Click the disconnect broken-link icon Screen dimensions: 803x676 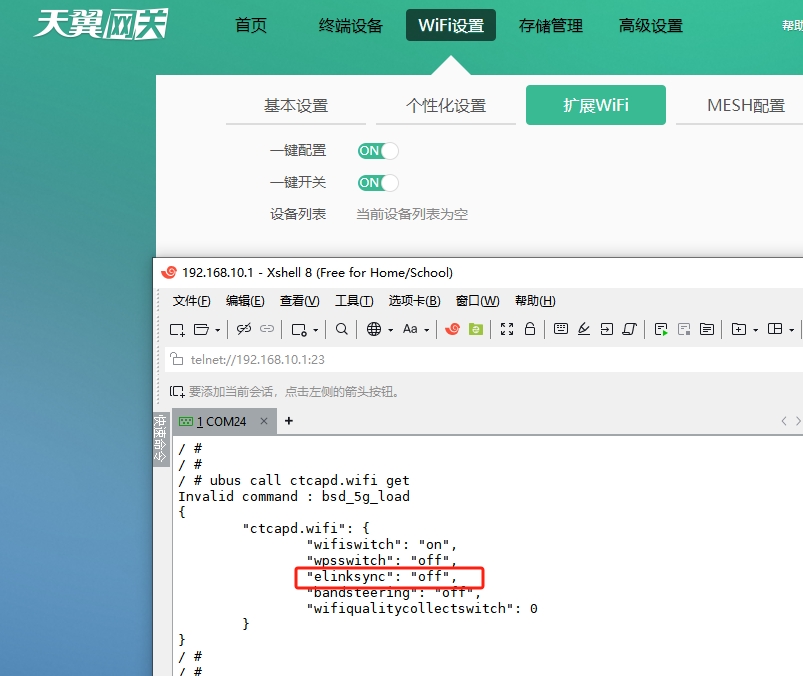(x=244, y=329)
